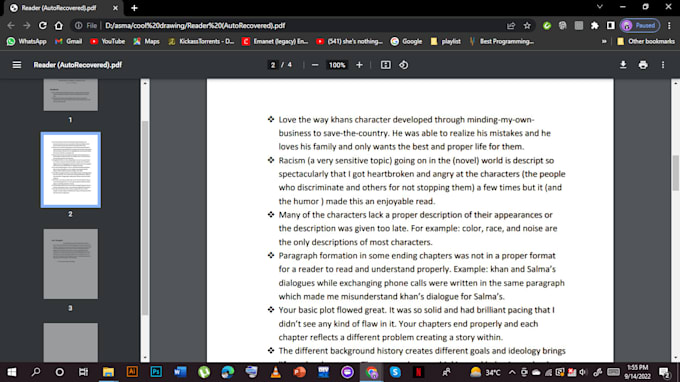Screen dimensions: 680x382
Task: Rotate the document counterclockwise
Action: click(x=404, y=65)
